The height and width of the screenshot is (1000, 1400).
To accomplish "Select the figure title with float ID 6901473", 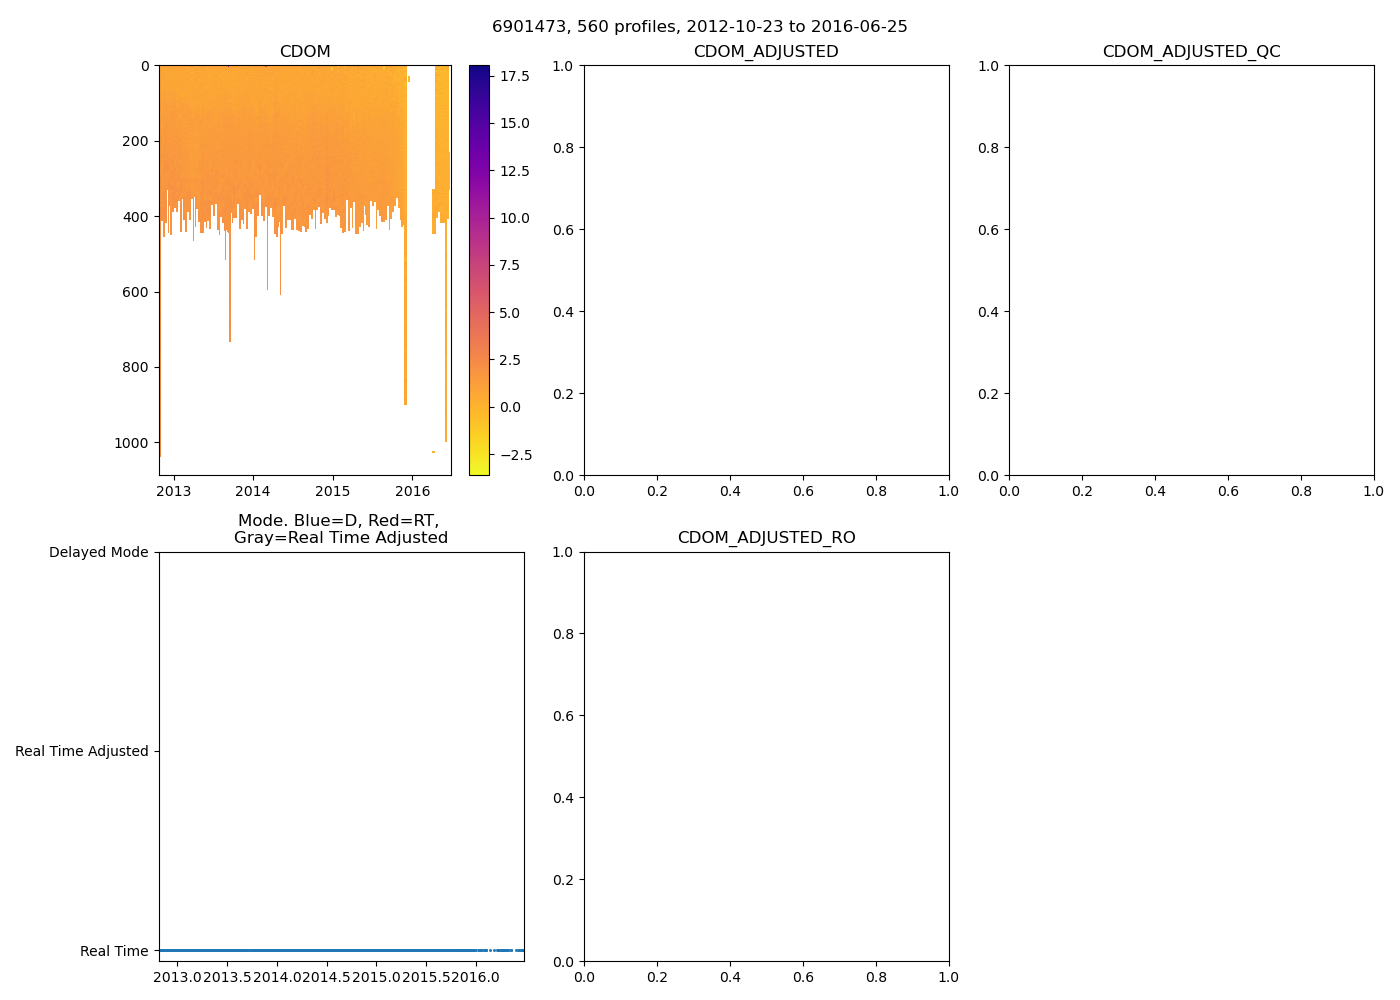I will [699, 27].
